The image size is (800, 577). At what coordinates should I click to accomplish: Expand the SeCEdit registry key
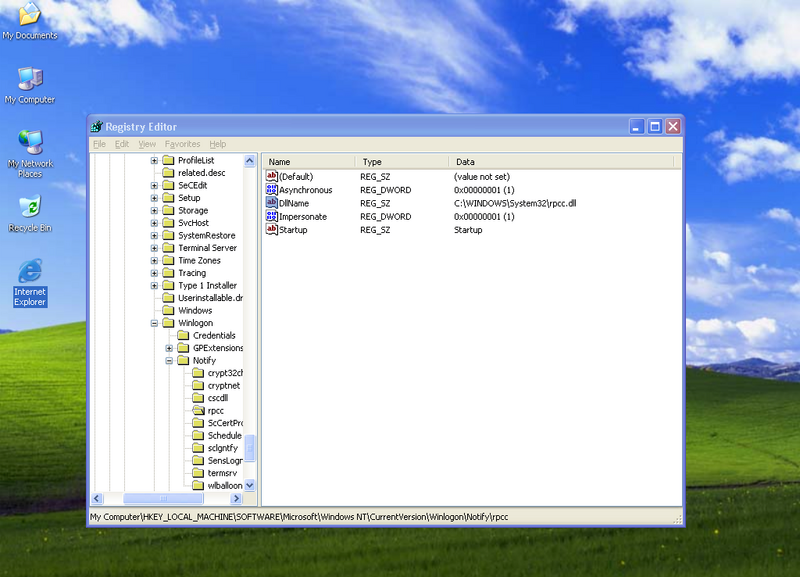pyautogui.click(x=154, y=185)
